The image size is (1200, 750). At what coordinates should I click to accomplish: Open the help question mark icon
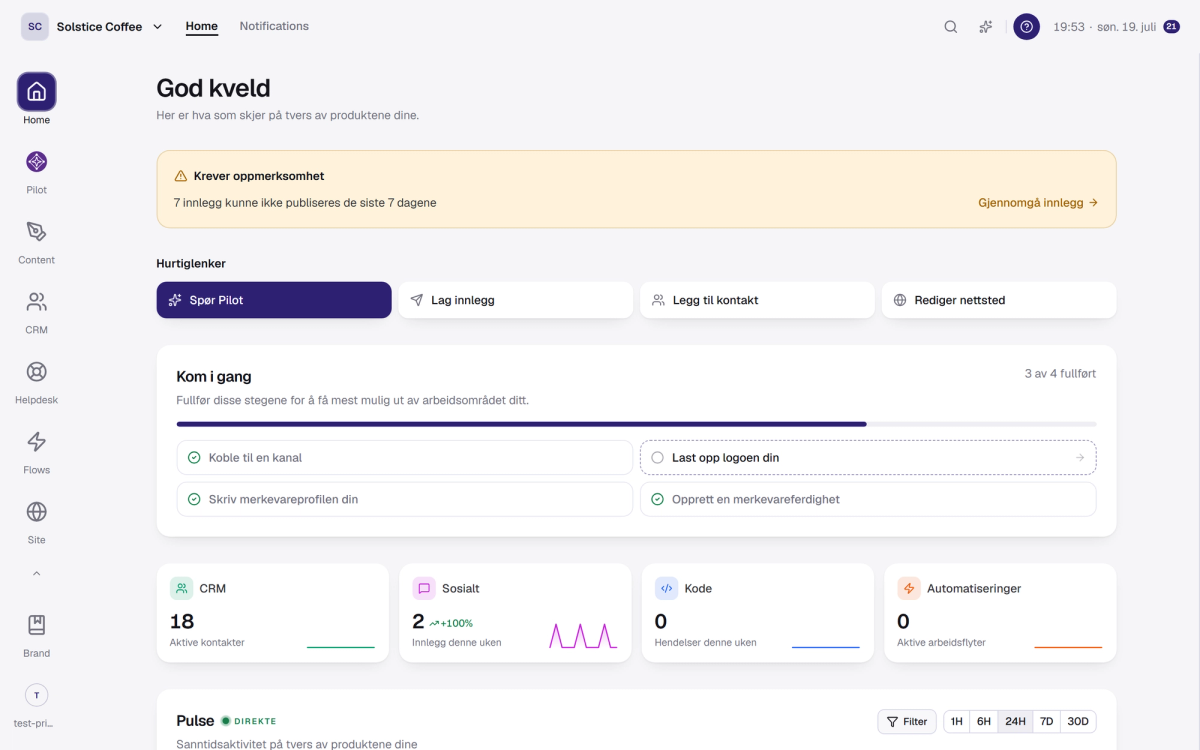click(1026, 27)
